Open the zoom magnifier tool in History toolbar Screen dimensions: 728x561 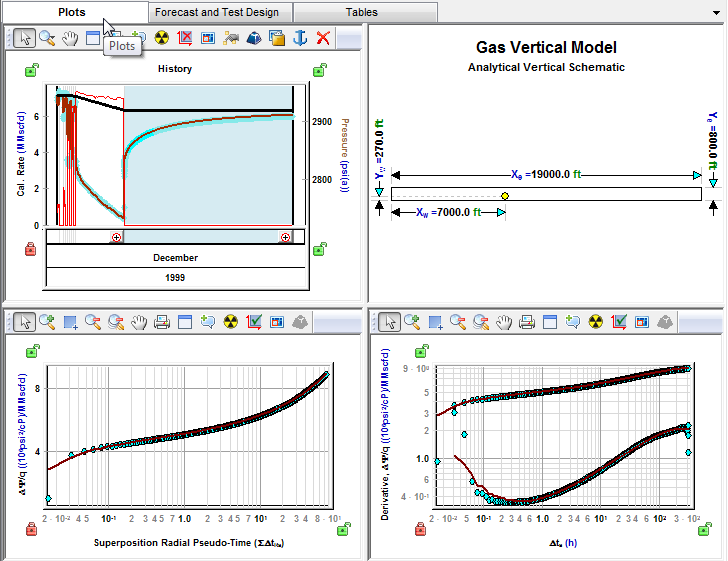(x=47, y=38)
